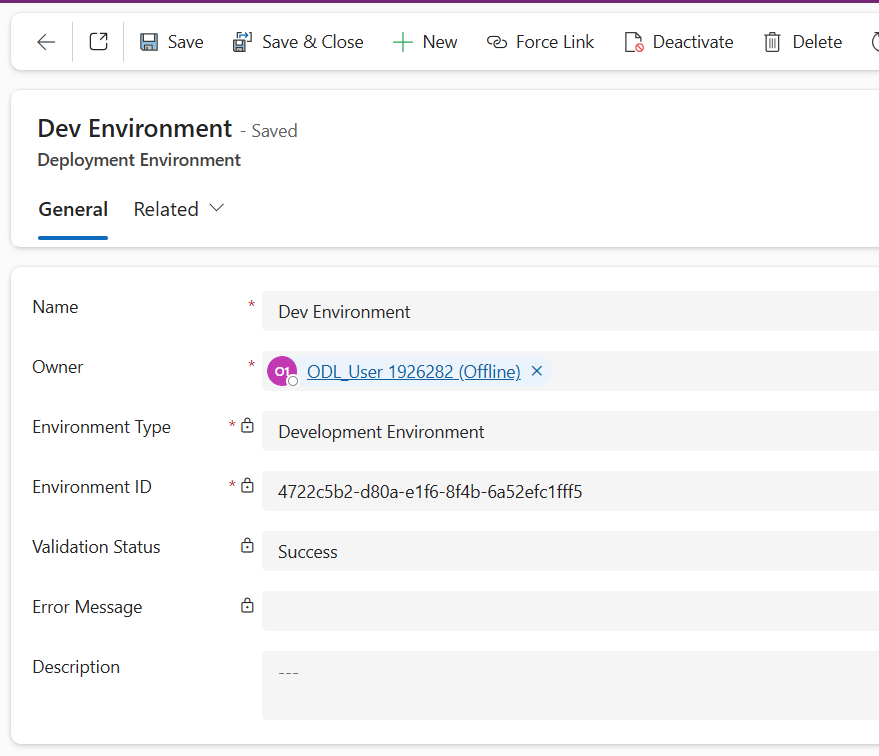Click the lock icon beside Validation Status
The width and height of the screenshot is (879, 756).
(246, 545)
